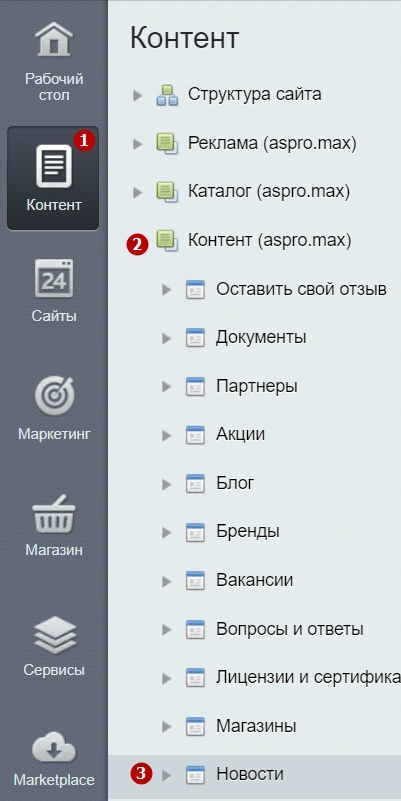
Task: Click the icon beside Новости
Action: (195, 775)
